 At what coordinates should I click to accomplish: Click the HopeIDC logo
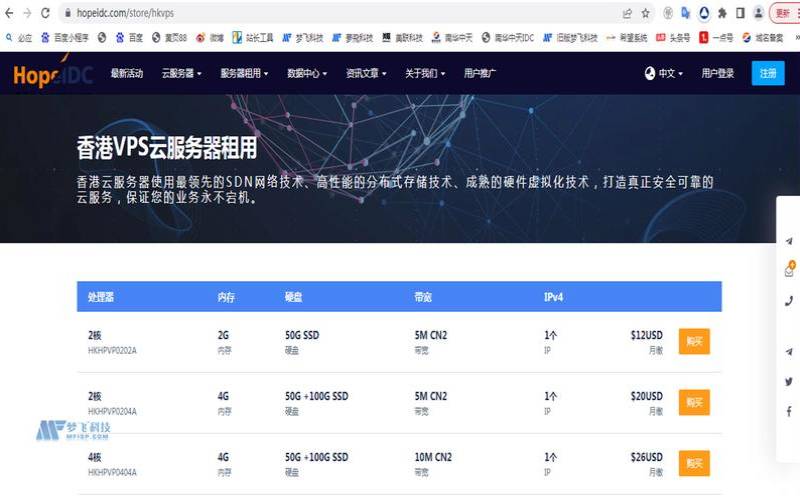point(52,74)
